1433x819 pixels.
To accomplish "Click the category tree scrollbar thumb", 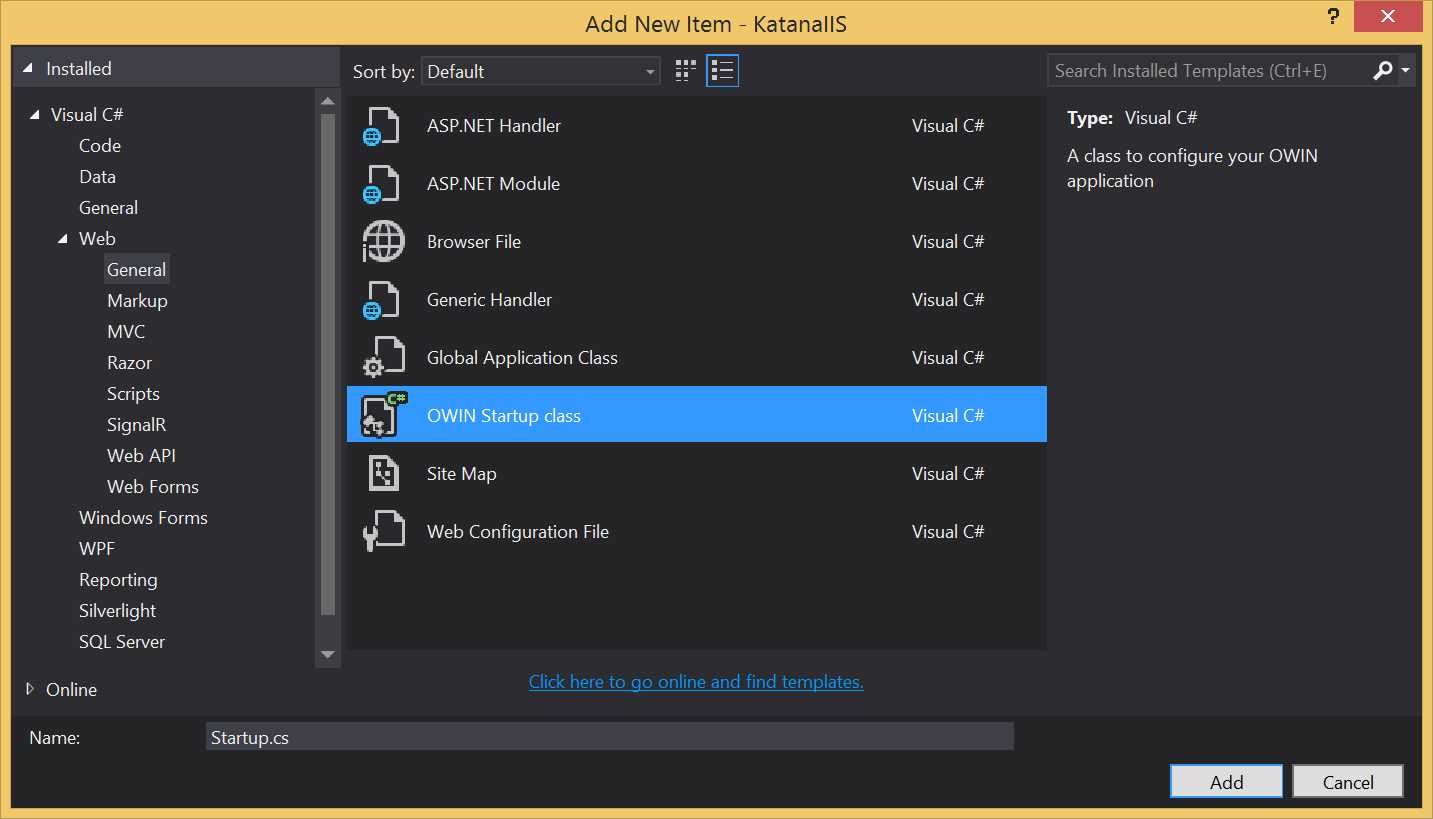I will (327, 365).
